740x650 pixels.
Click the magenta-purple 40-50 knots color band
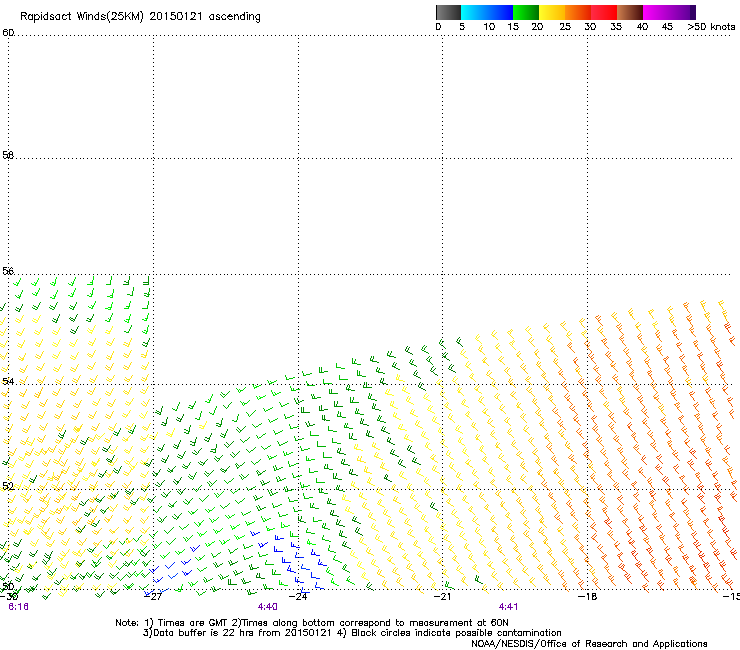click(669, 12)
